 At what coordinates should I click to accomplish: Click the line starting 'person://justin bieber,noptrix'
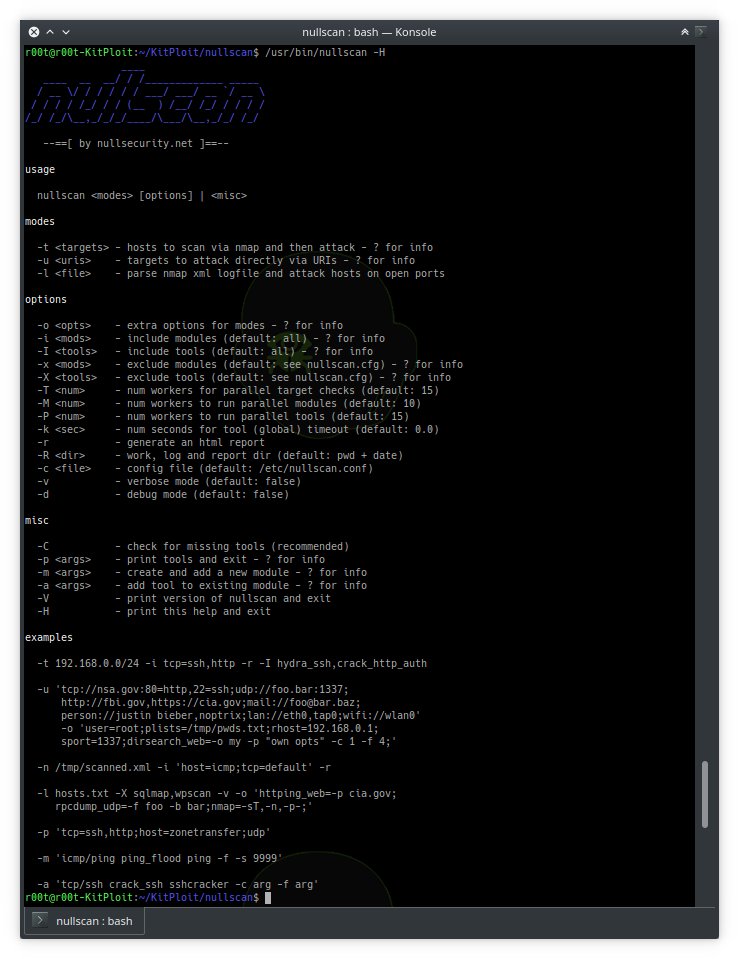coord(240,716)
